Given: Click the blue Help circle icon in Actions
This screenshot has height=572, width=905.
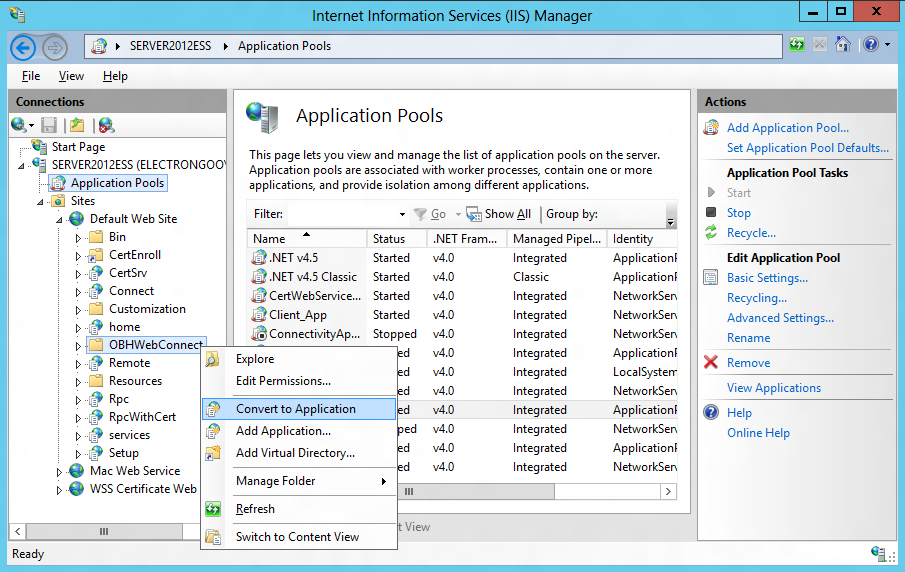Looking at the screenshot, I should point(711,412).
